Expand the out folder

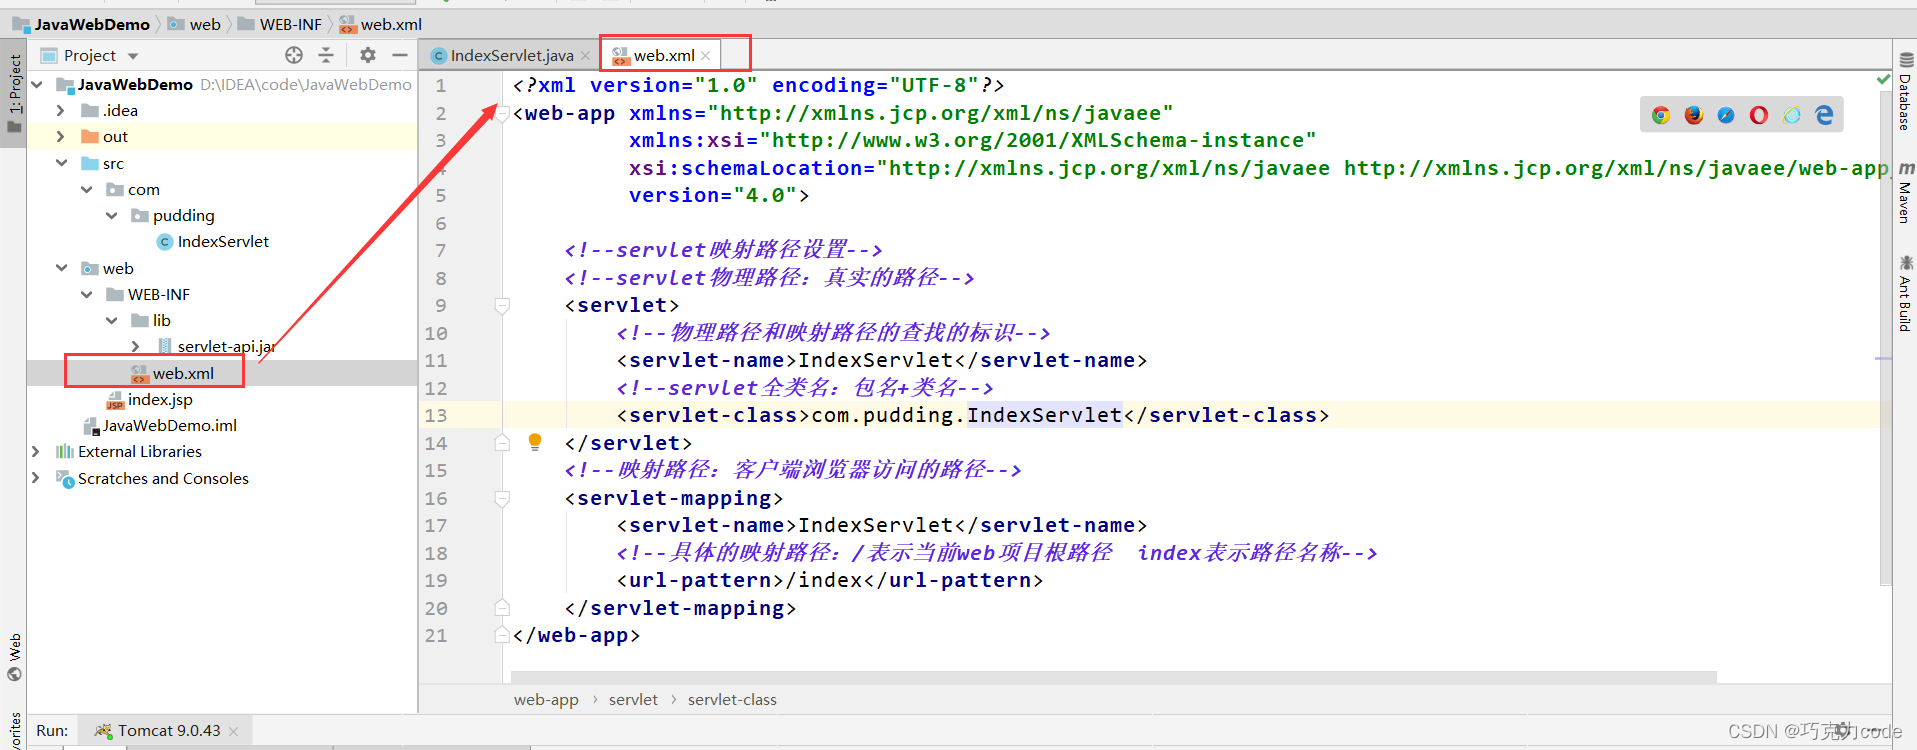(61, 136)
